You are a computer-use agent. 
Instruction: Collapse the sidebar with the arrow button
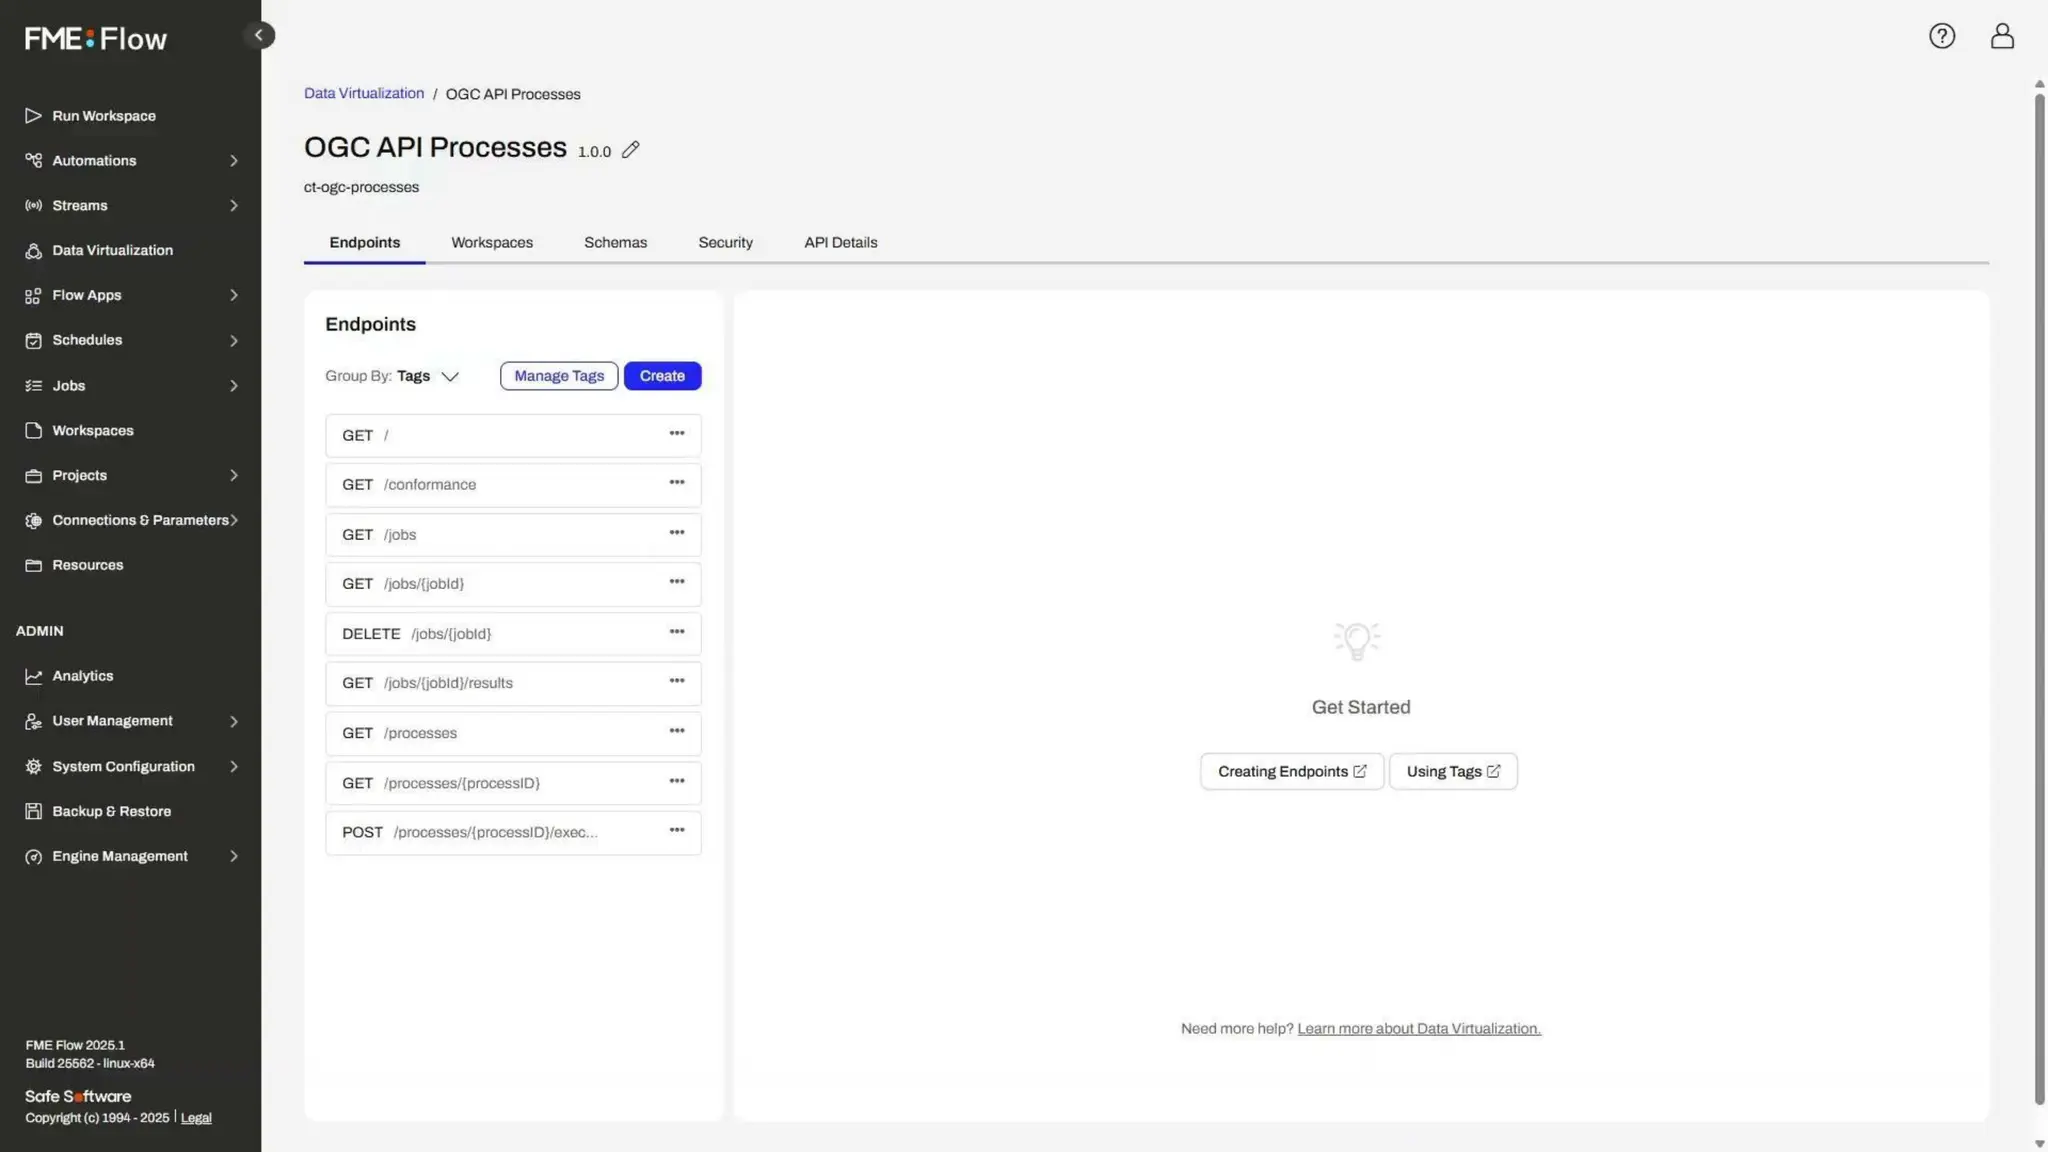coord(258,35)
